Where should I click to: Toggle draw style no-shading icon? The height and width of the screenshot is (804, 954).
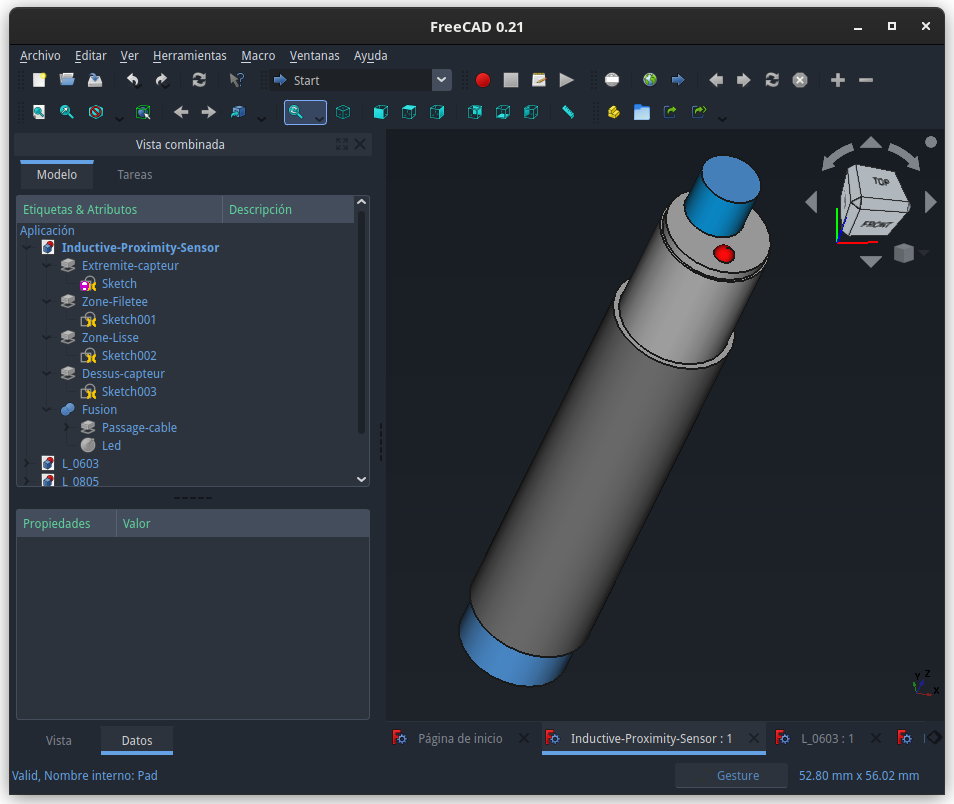pos(96,112)
